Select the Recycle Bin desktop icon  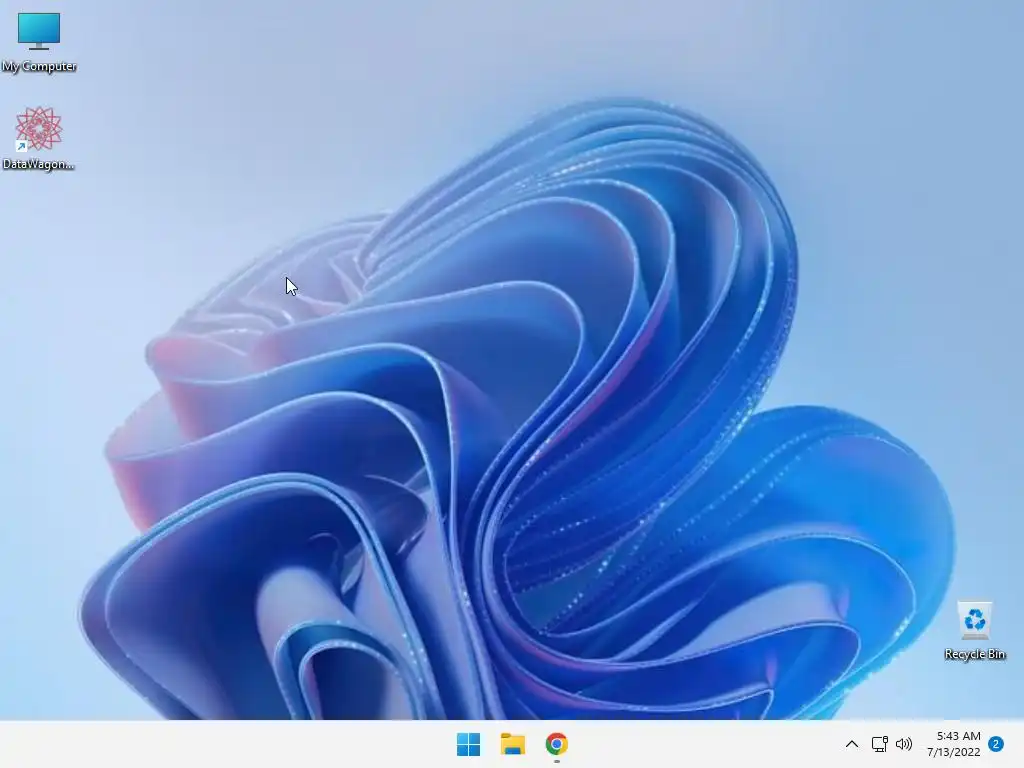coord(974,630)
